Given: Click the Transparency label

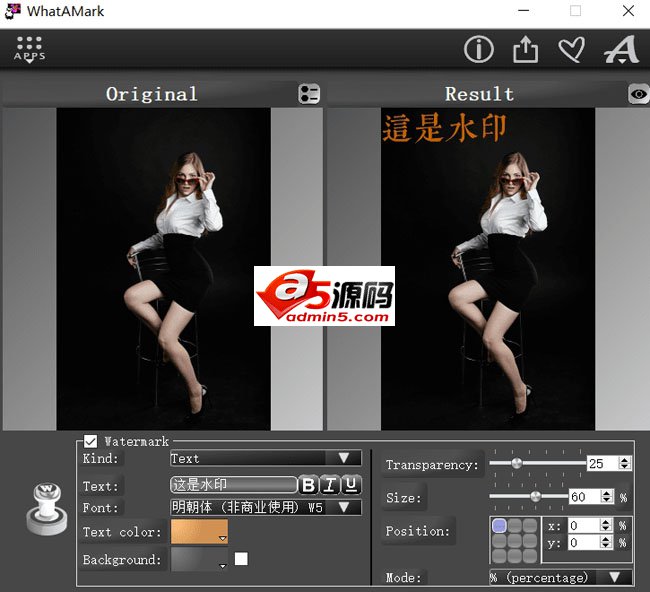Looking at the screenshot, I should pyautogui.click(x=432, y=465).
